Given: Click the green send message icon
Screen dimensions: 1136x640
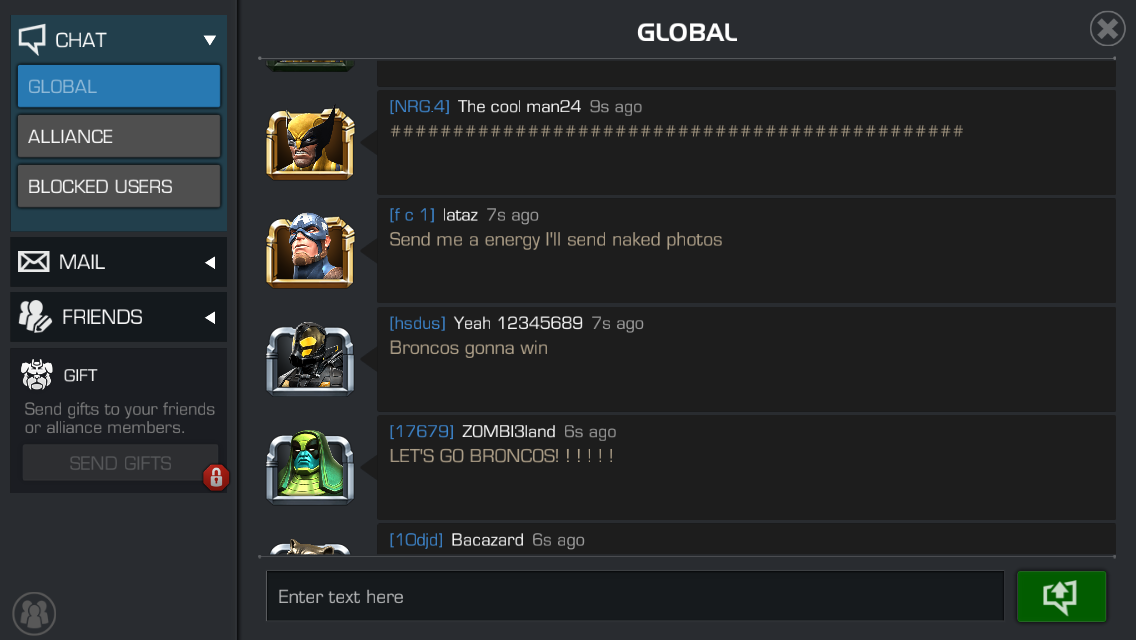Looking at the screenshot, I should tap(1061, 596).
